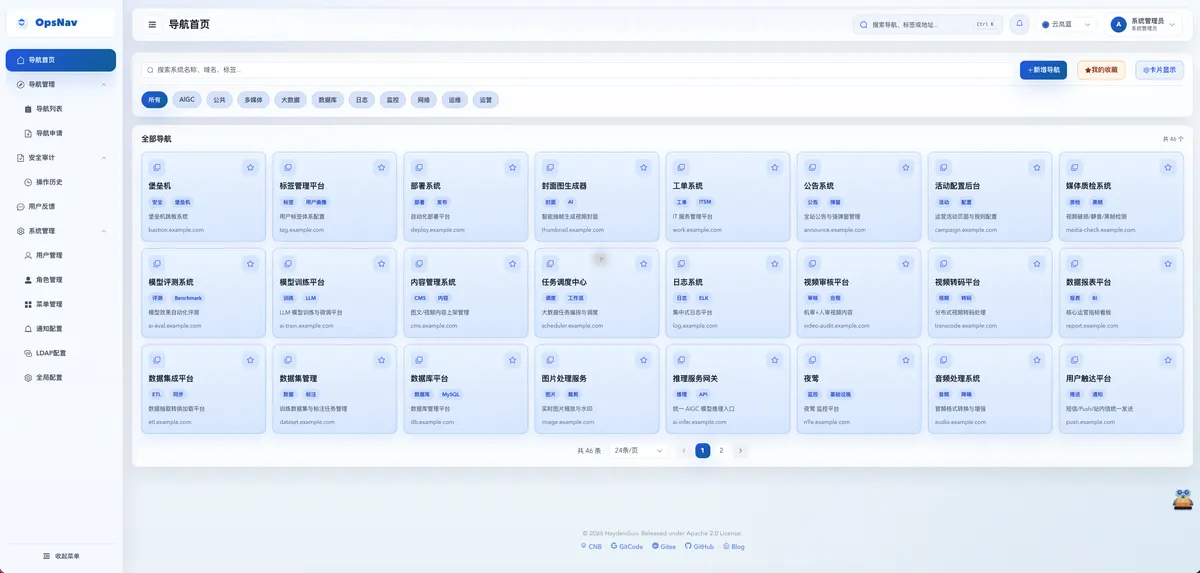Toggle favorite star on 公告系统 card
This screenshot has height=573, width=1200.
905,167
